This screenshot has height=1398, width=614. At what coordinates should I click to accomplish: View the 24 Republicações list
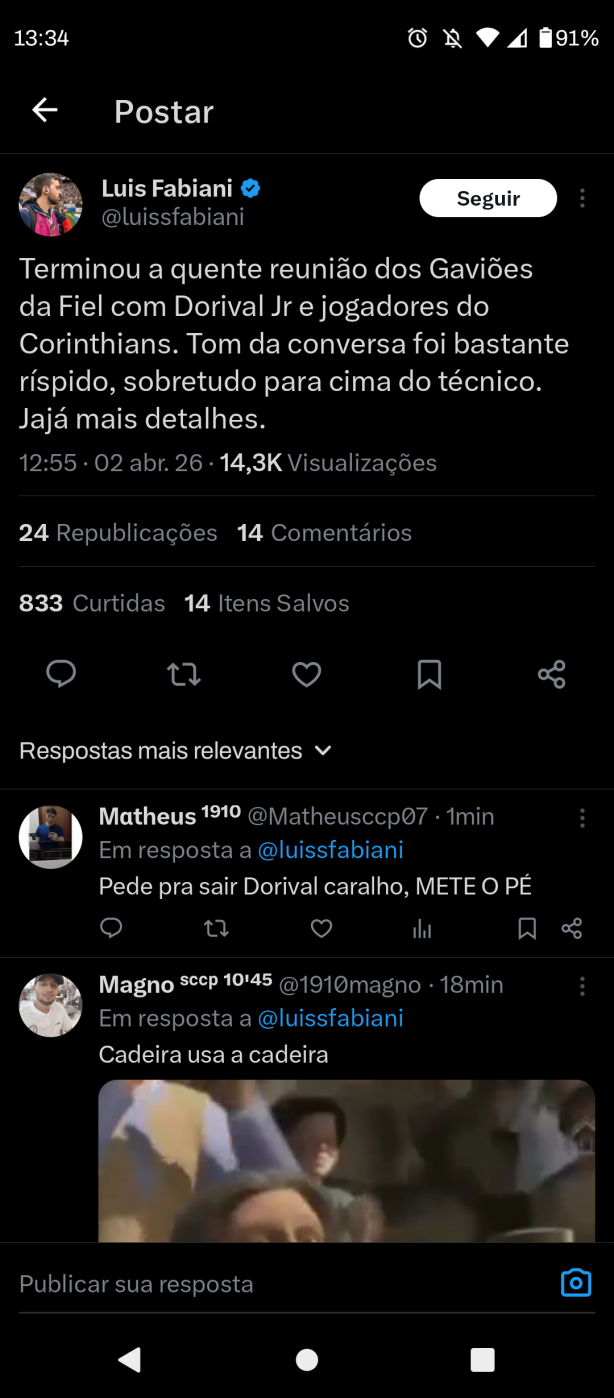tap(118, 533)
